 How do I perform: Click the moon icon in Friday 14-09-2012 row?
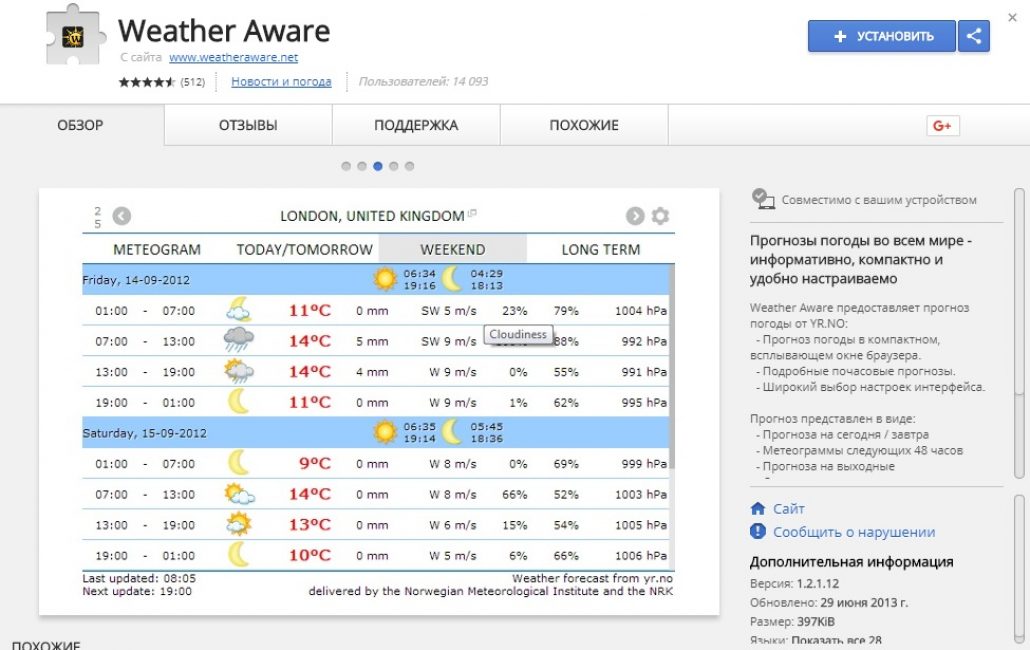451,279
